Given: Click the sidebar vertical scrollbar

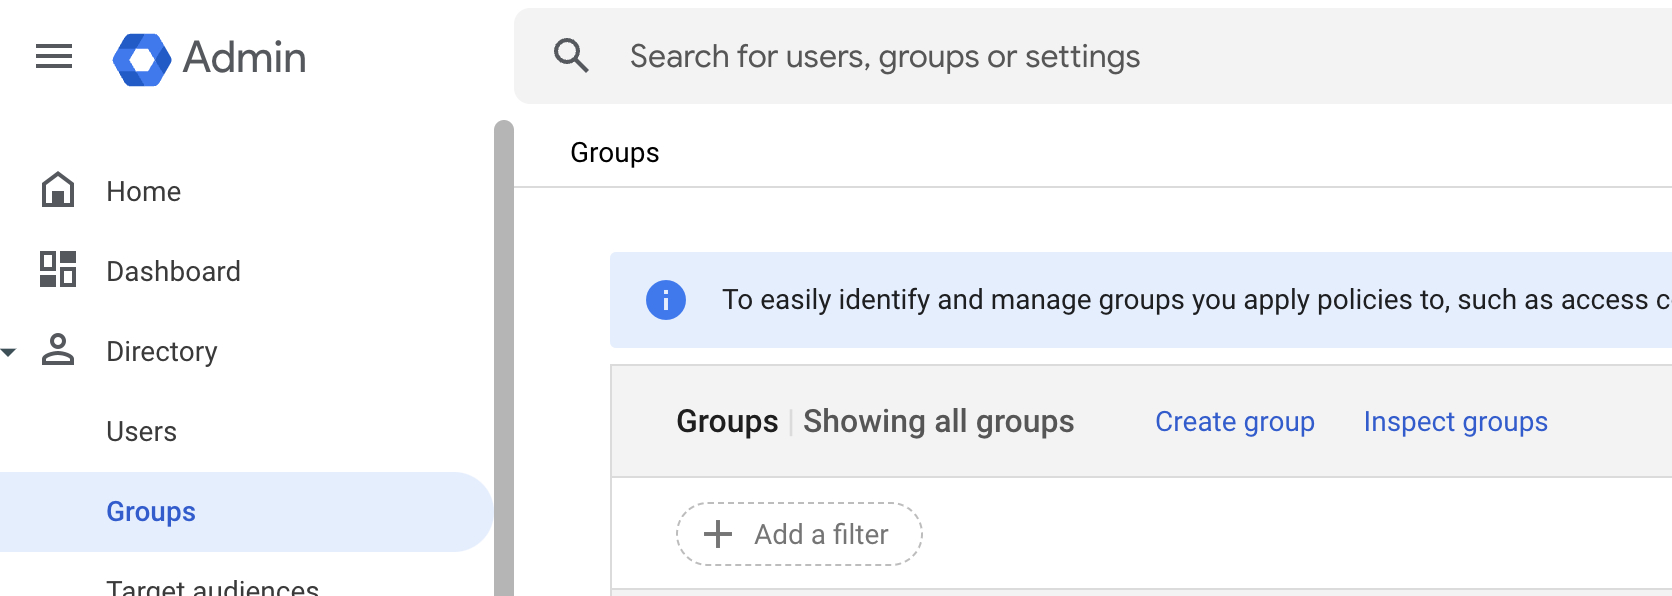Looking at the screenshot, I should tap(504, 360).
